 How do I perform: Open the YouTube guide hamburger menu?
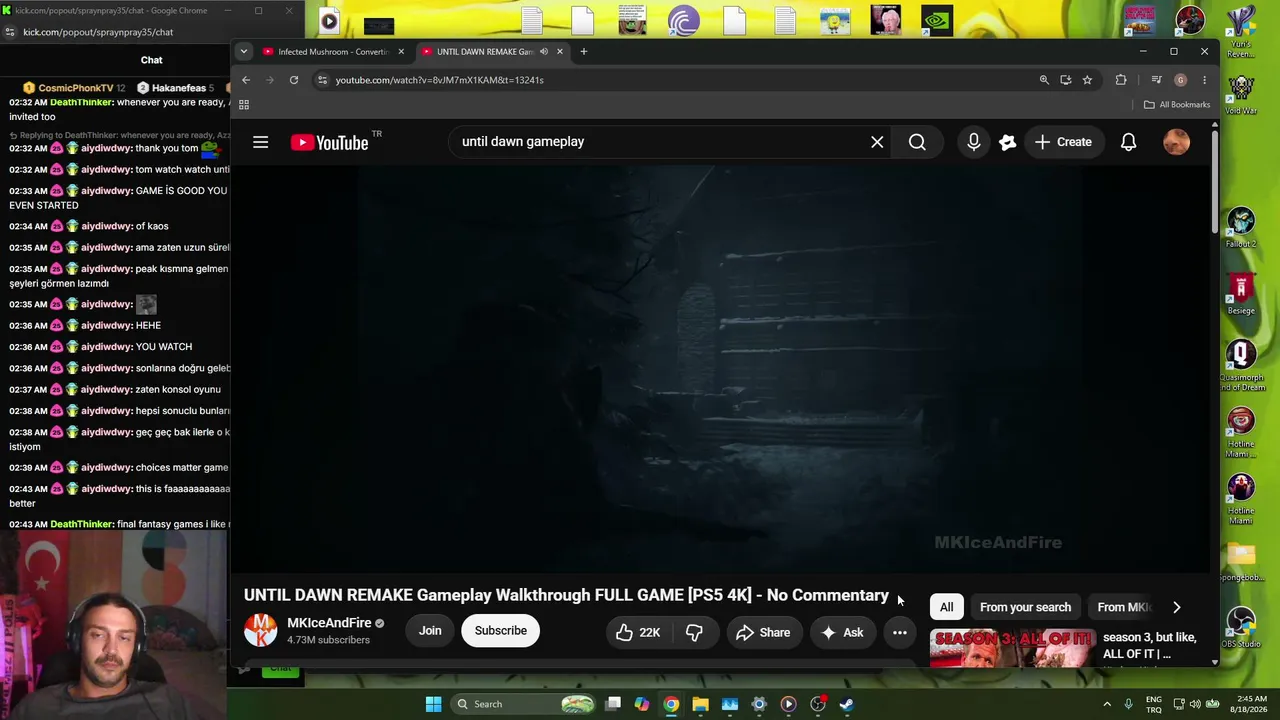(260, 142)
